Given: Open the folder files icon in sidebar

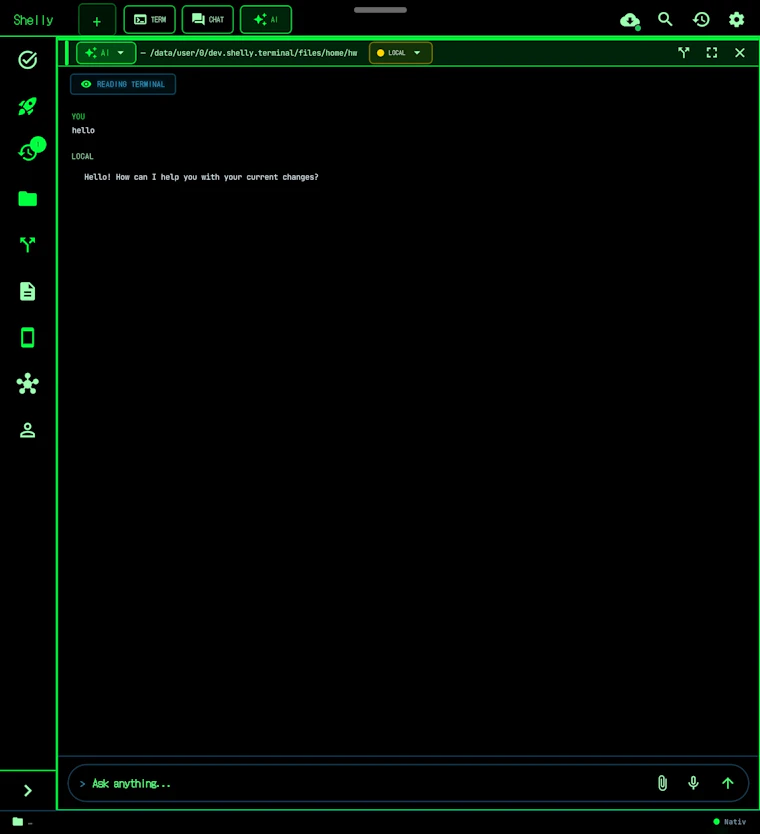Looking at the screenshot, I should pos(28,199).
